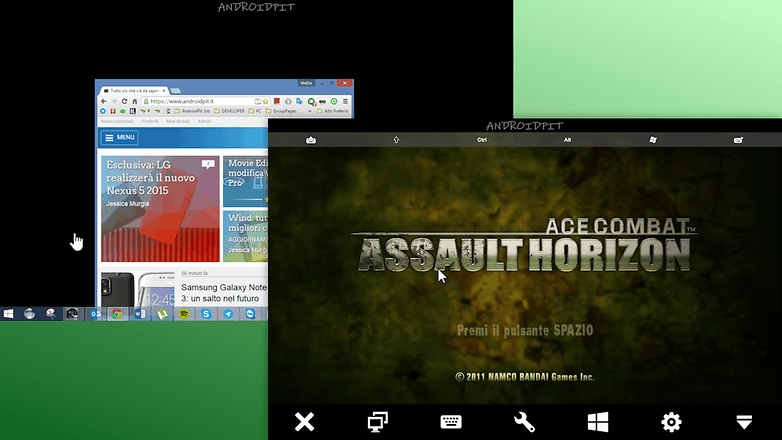The height and width of the screenshot is (440, 782).
Task: Open the 'Wind: tutte le migliori' article card
Action: (245, 236)
